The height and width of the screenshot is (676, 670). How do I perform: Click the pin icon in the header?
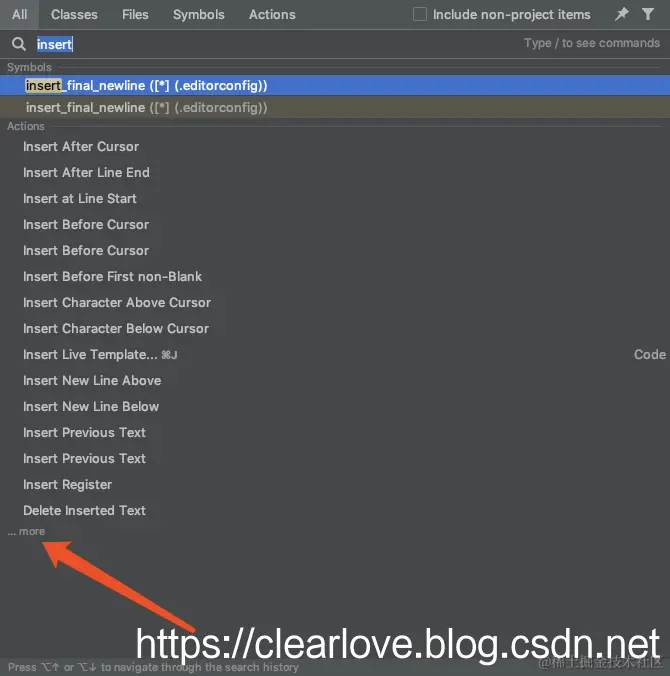621,14
